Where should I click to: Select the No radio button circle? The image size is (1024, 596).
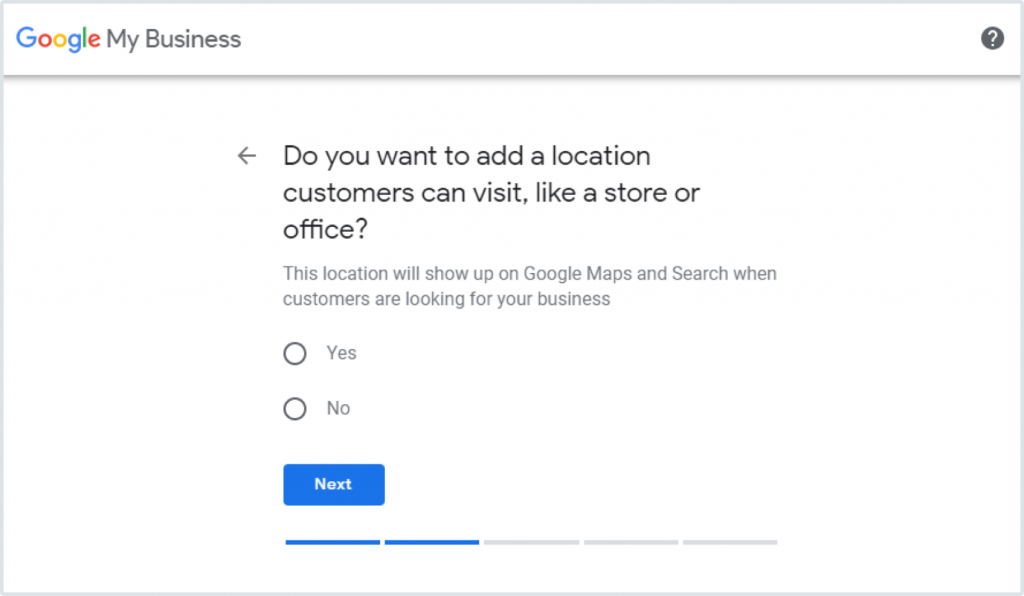(x=295, y=409)
